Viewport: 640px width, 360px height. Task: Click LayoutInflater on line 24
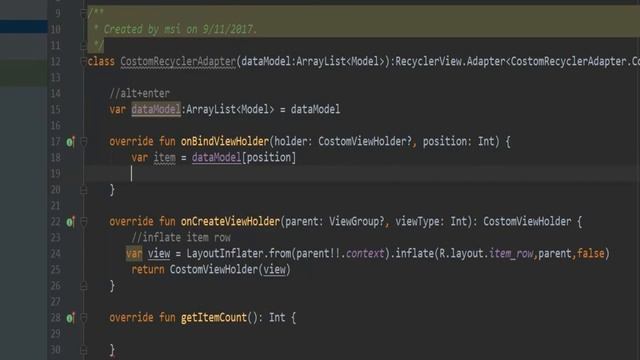pyautogui.click(x=225, y=253)
